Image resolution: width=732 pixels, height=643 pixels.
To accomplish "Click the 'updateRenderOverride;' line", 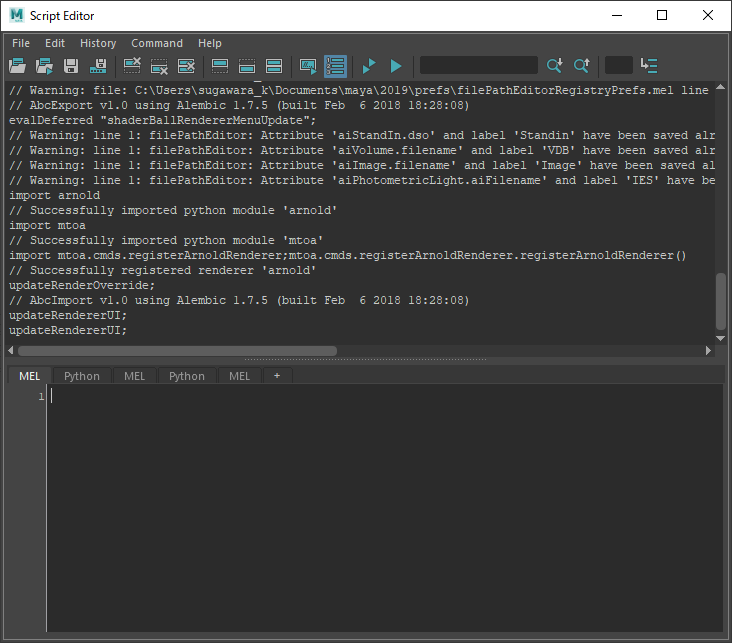I will [x=82, y=285].
